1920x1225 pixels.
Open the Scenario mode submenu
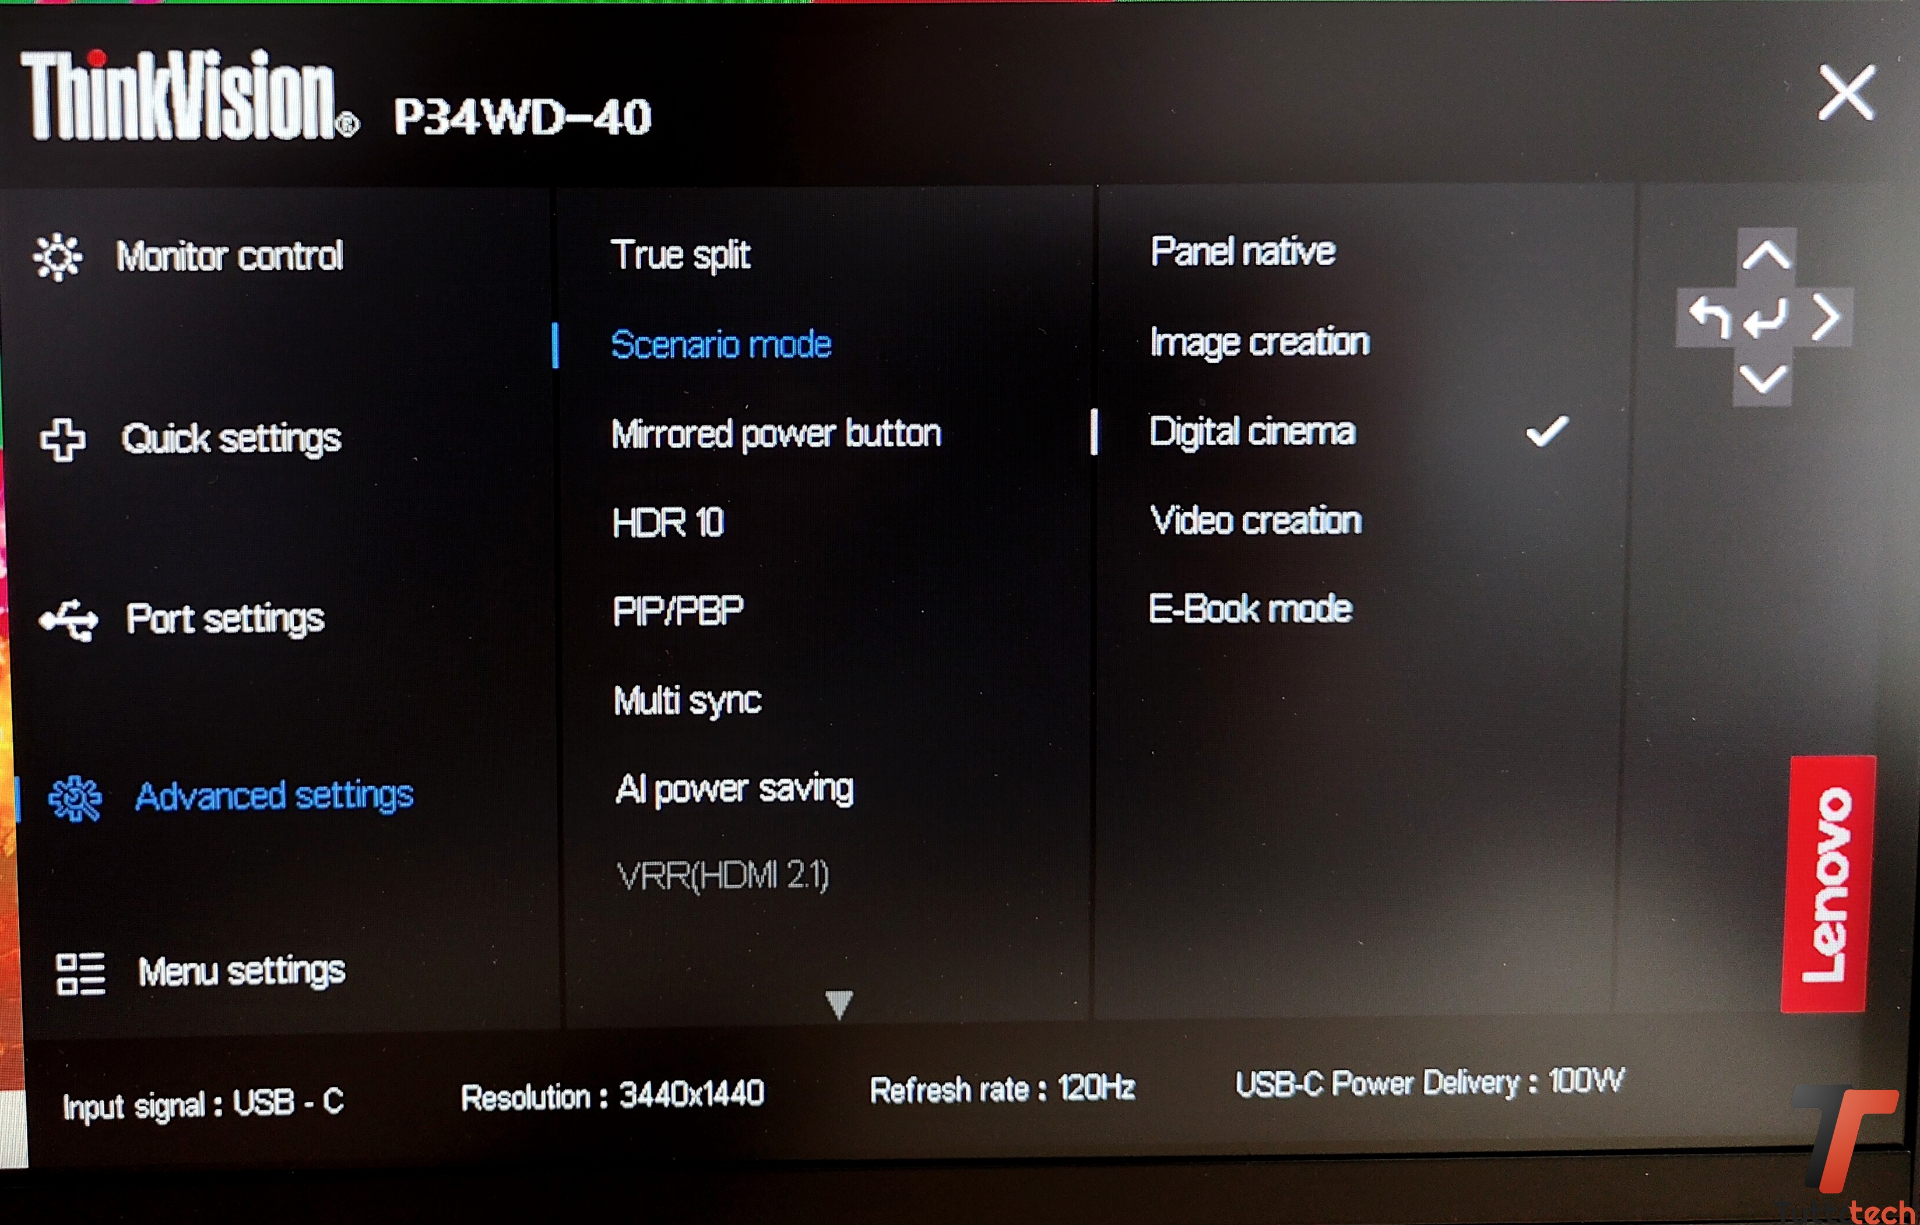[721, 345]
